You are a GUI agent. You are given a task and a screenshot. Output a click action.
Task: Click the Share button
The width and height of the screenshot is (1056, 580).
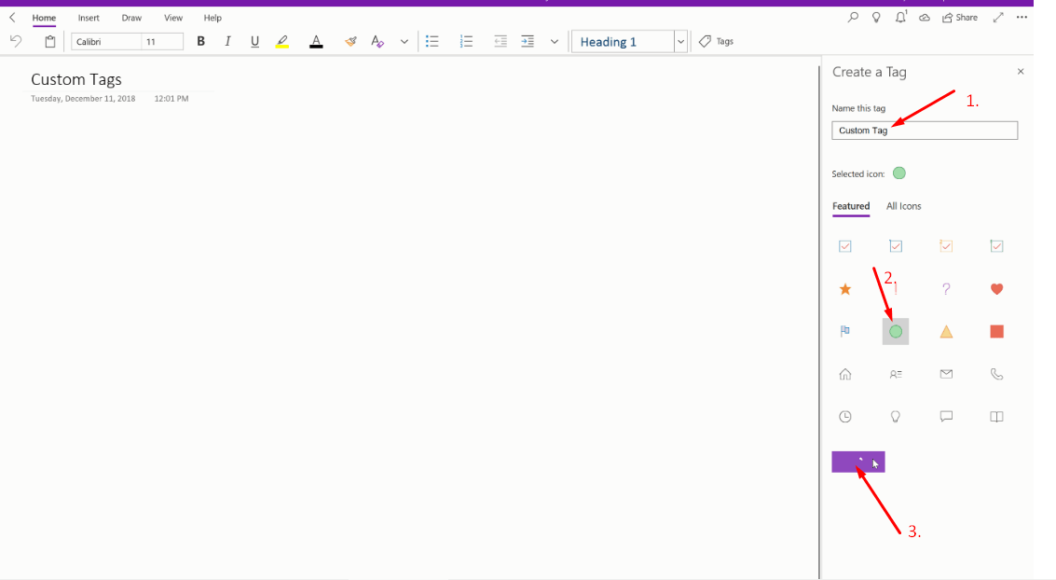[958, 17]
